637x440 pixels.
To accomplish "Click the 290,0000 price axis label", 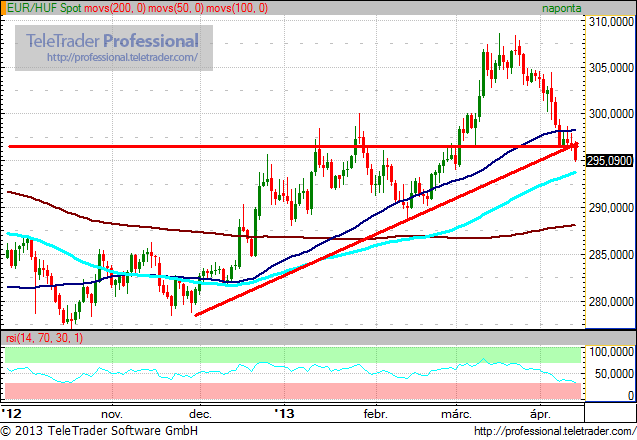I will click(611, 208).
